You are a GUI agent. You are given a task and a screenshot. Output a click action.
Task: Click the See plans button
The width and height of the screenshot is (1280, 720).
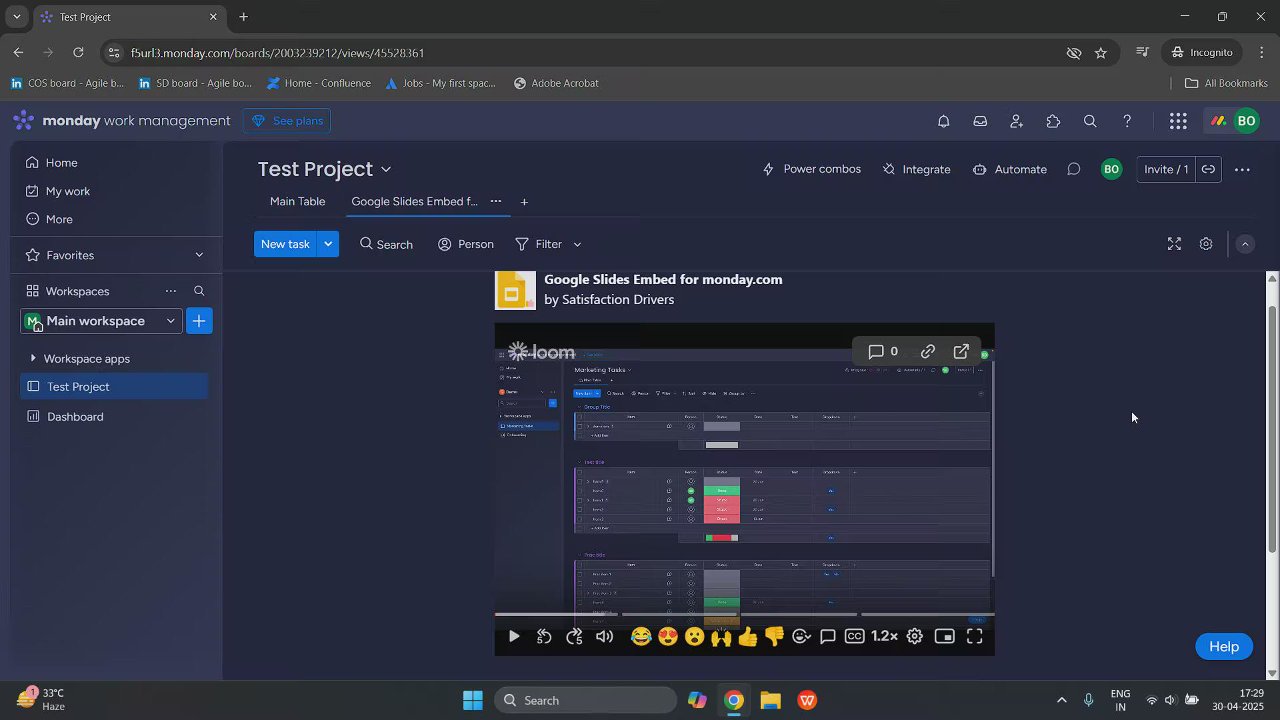[x=287, y=121]
